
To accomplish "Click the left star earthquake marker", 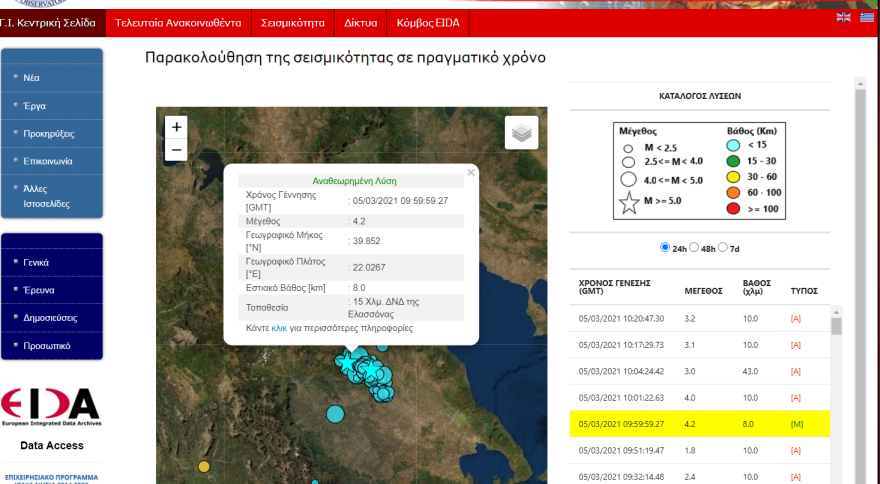I will pyautogui.click(x=347, y=363).
